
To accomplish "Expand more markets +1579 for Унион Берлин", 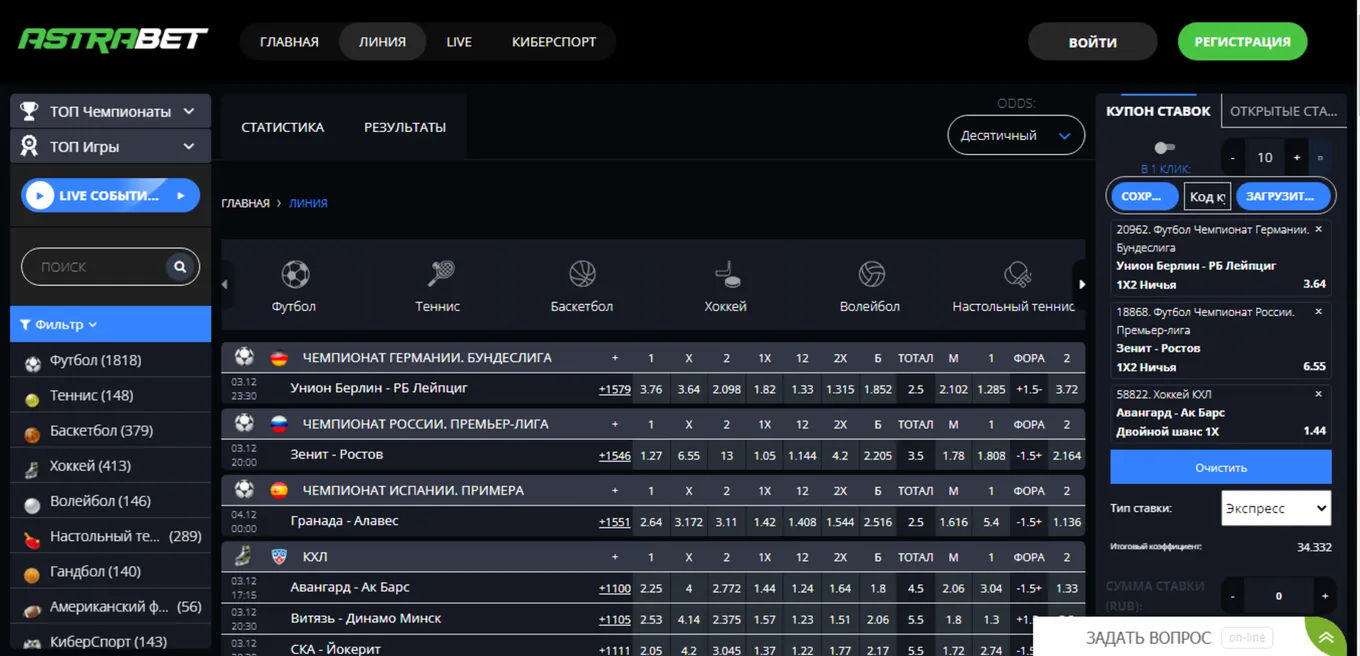I will coord(614,389).
